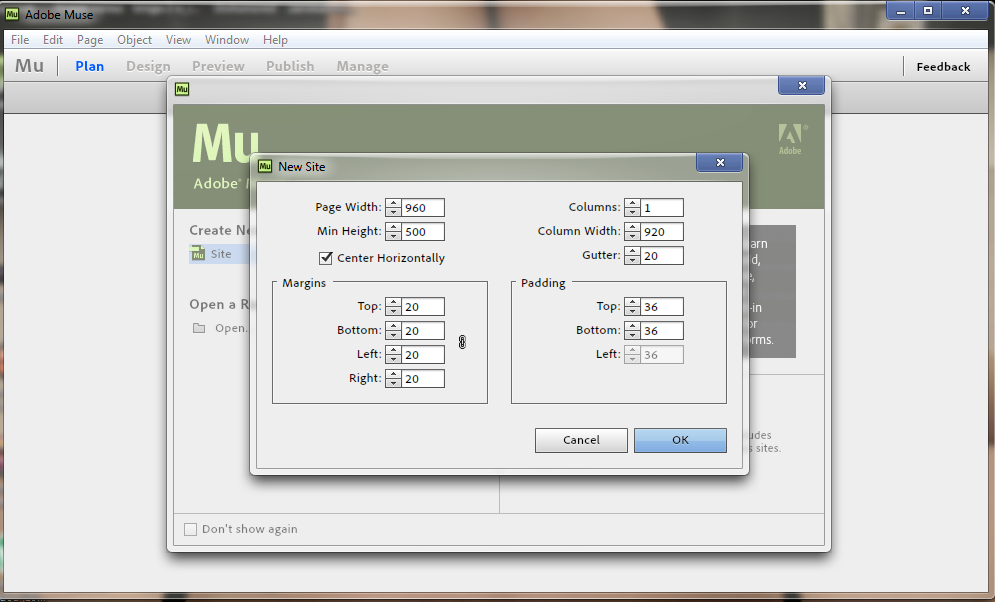Click the Margins Right stepper arrows
Screen dimensions: 995x602
[393, 379]
